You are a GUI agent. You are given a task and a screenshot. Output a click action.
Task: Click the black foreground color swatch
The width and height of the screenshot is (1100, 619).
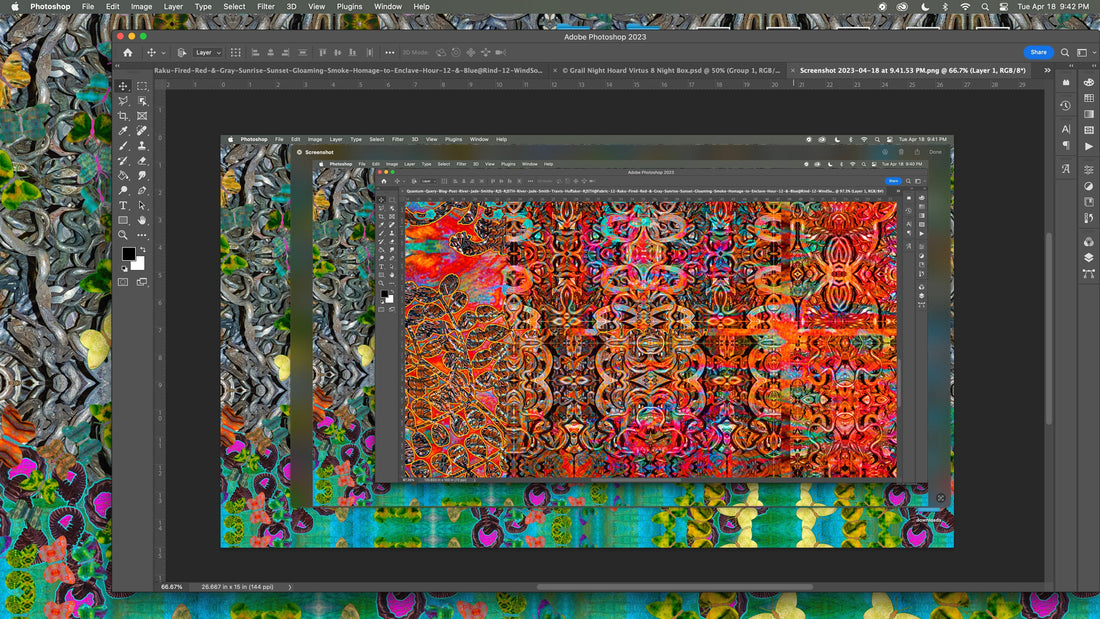[x=128, y=254]
